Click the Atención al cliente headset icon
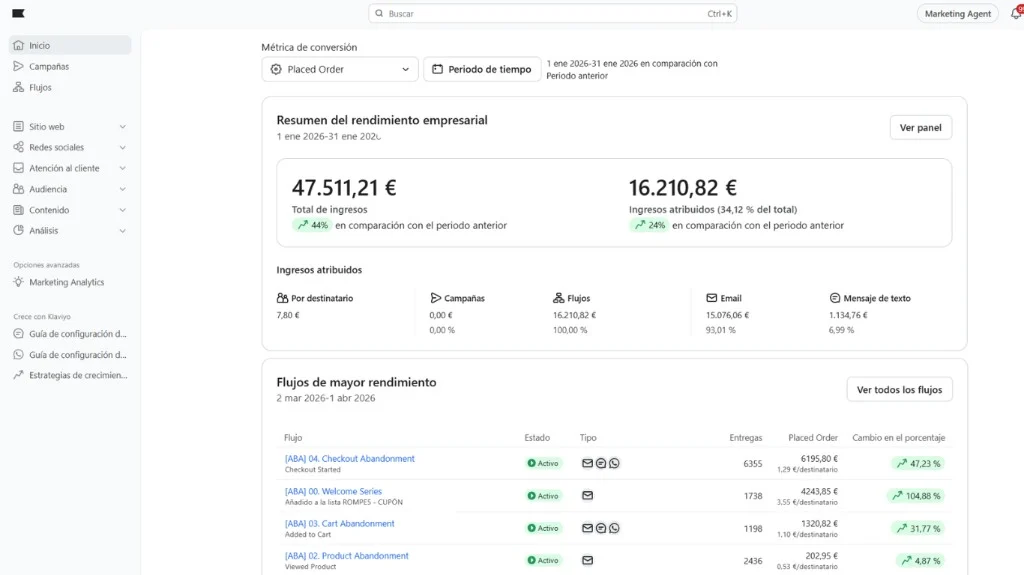1024x575 pixels. [19, 169]
